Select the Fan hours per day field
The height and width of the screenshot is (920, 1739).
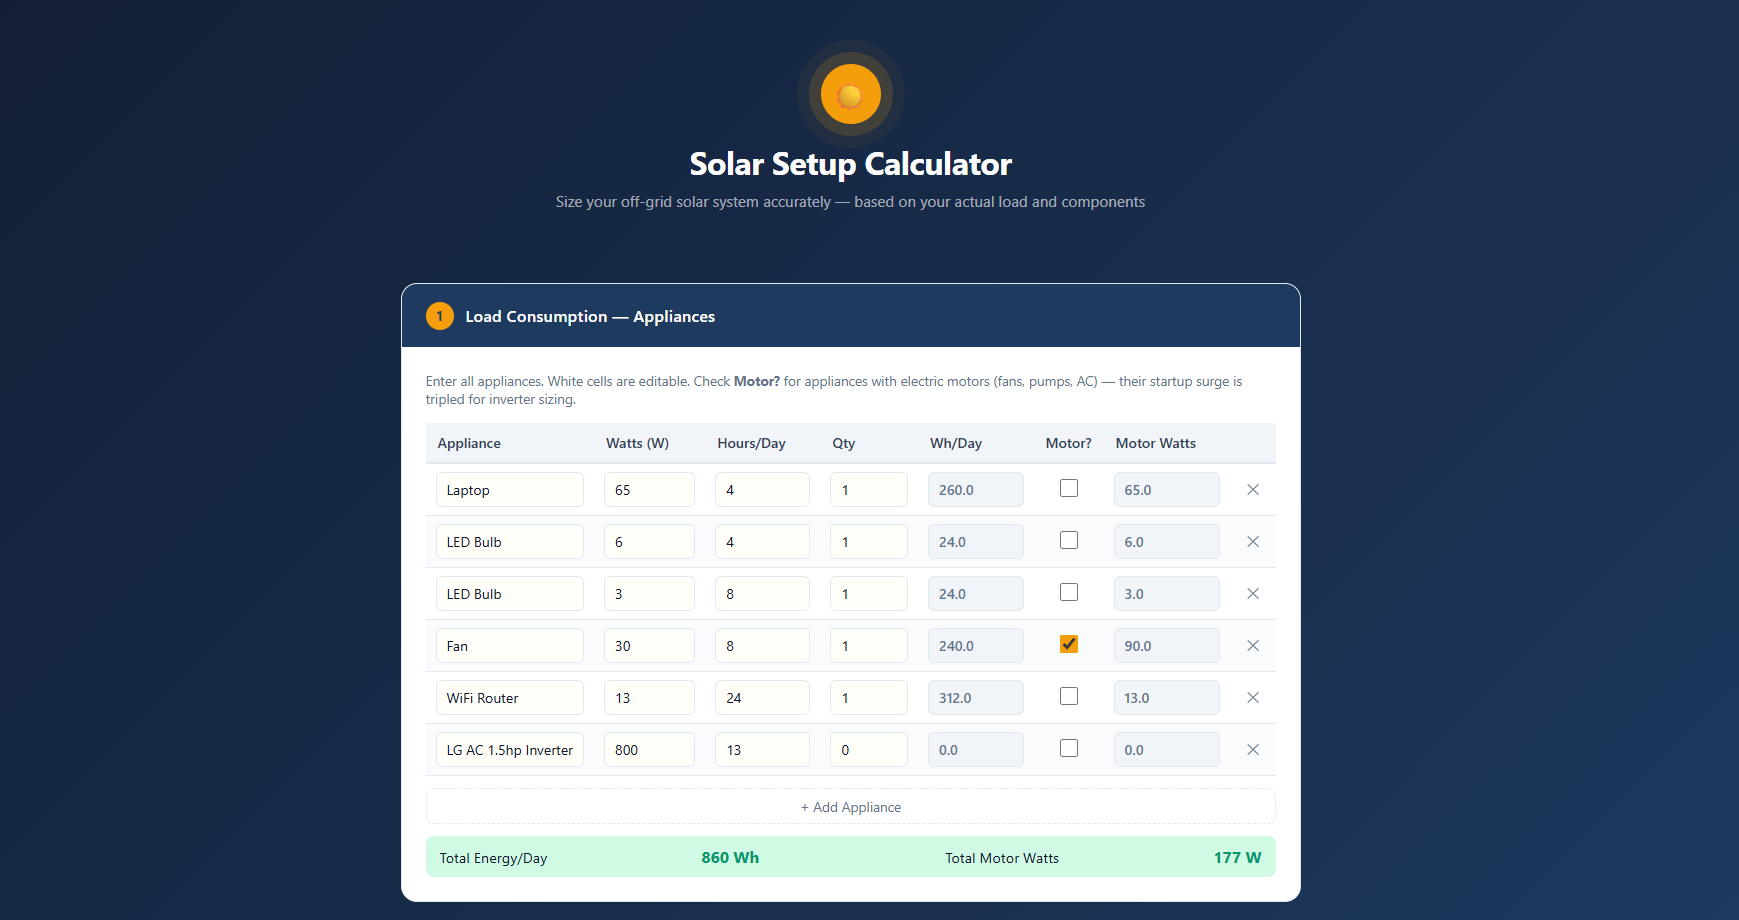762,646
